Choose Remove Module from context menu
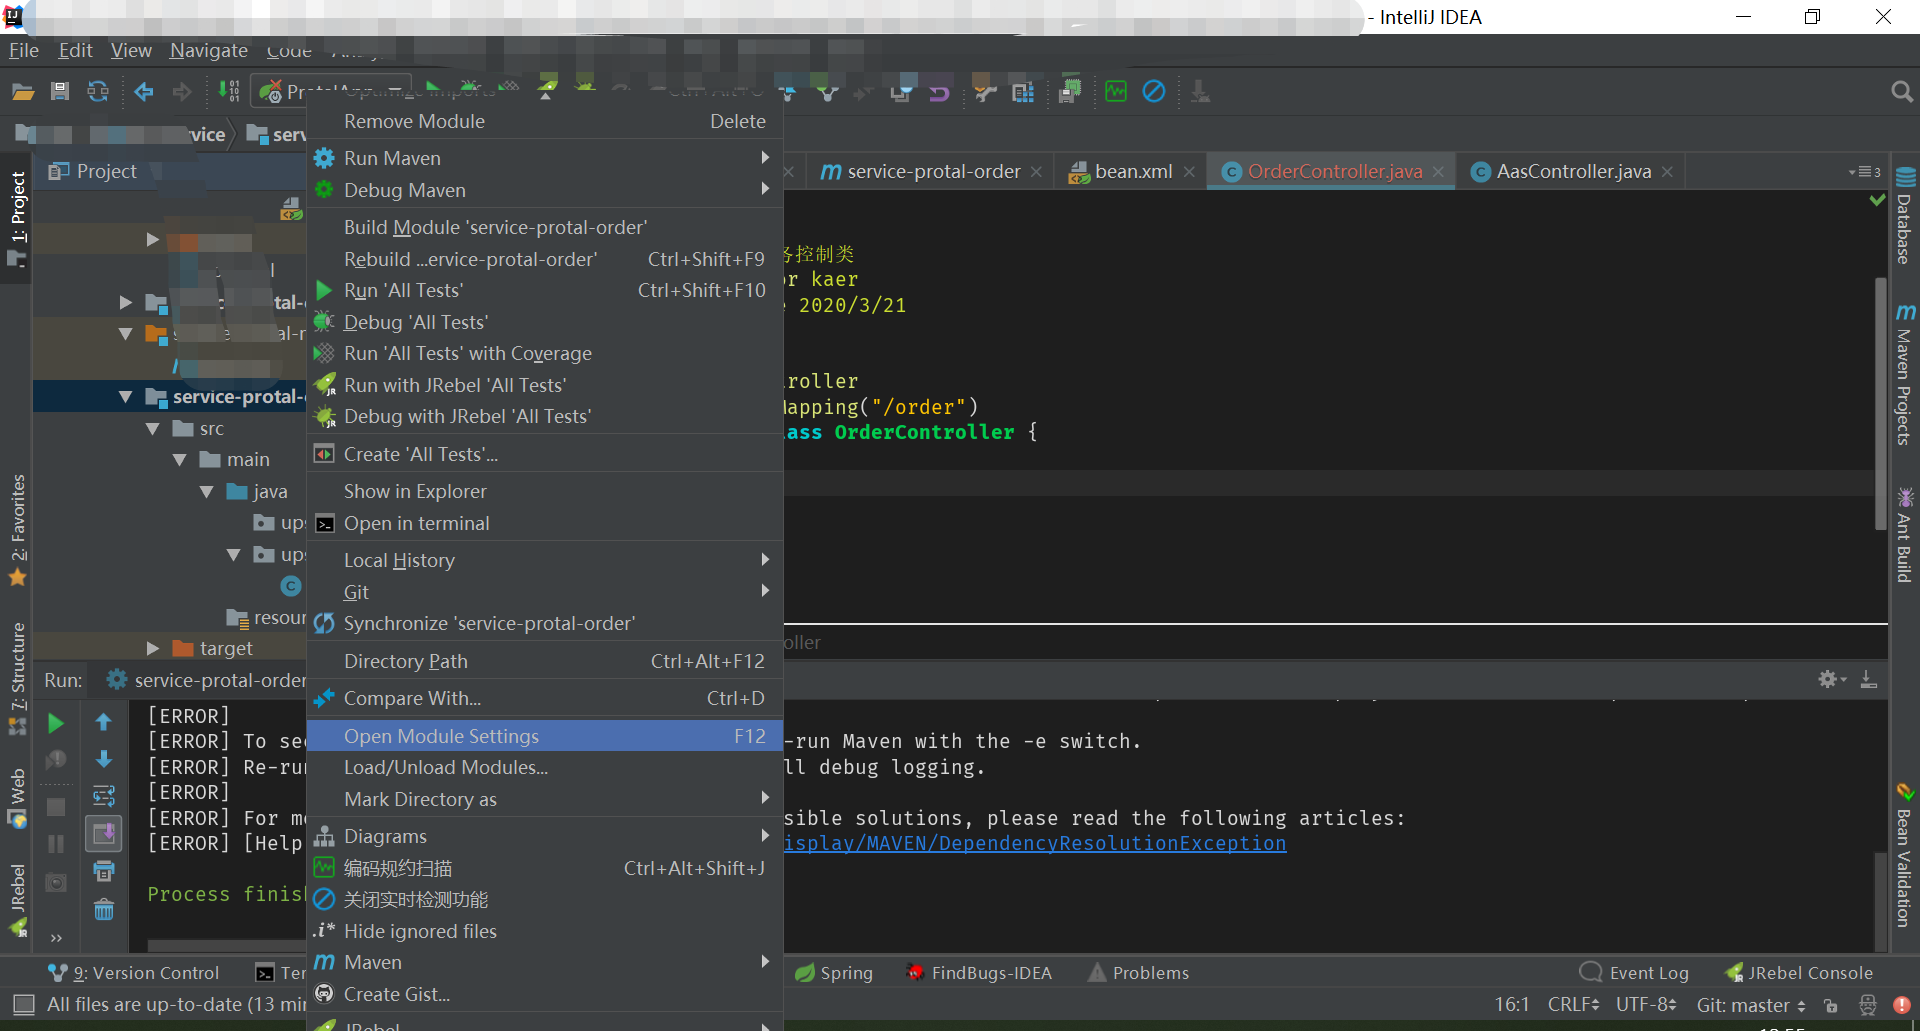This screenshot has width=1920, height=1031. coord(545,121)
